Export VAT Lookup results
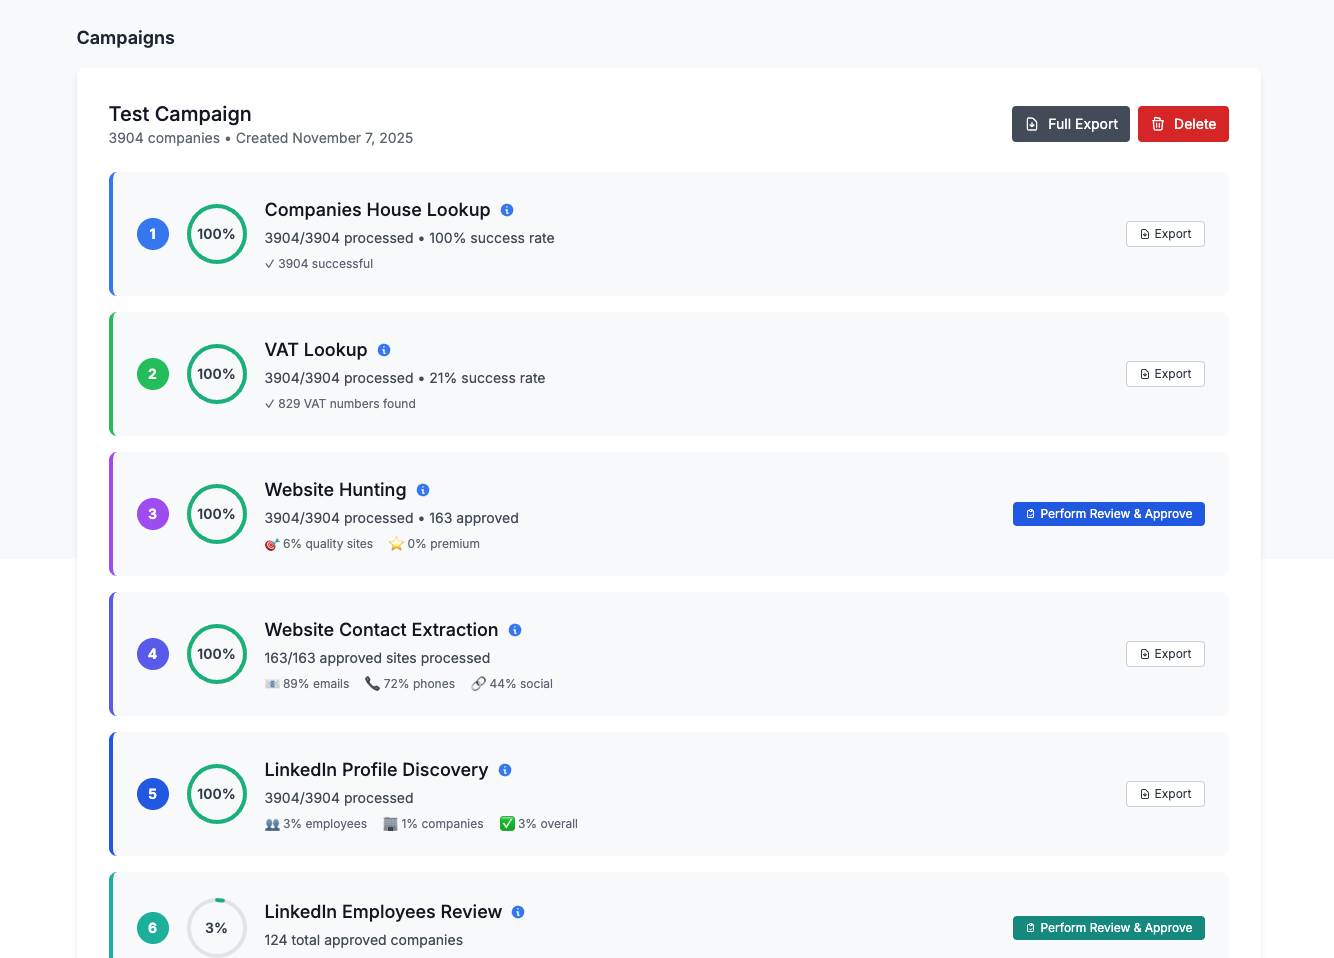 pyautogui.click(x=1165, y=374)
